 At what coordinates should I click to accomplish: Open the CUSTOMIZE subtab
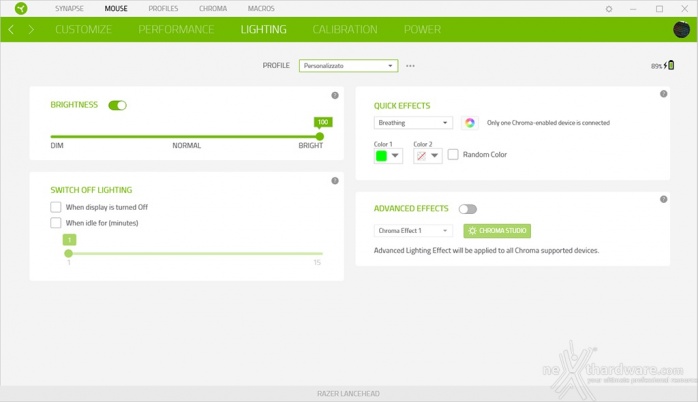click(83, 29)
